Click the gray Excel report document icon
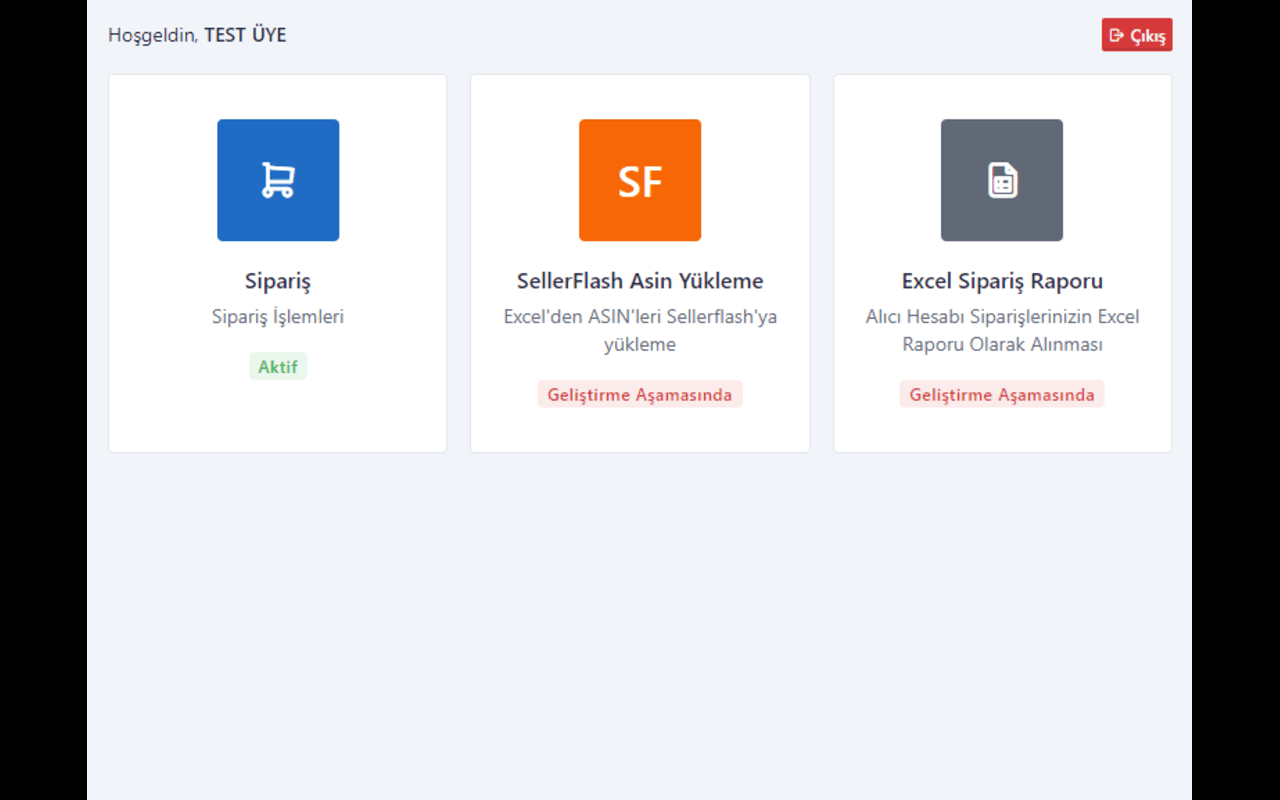Viewport: 1280px width, 800px height. pyautogui.click(x=1002, y=180)
